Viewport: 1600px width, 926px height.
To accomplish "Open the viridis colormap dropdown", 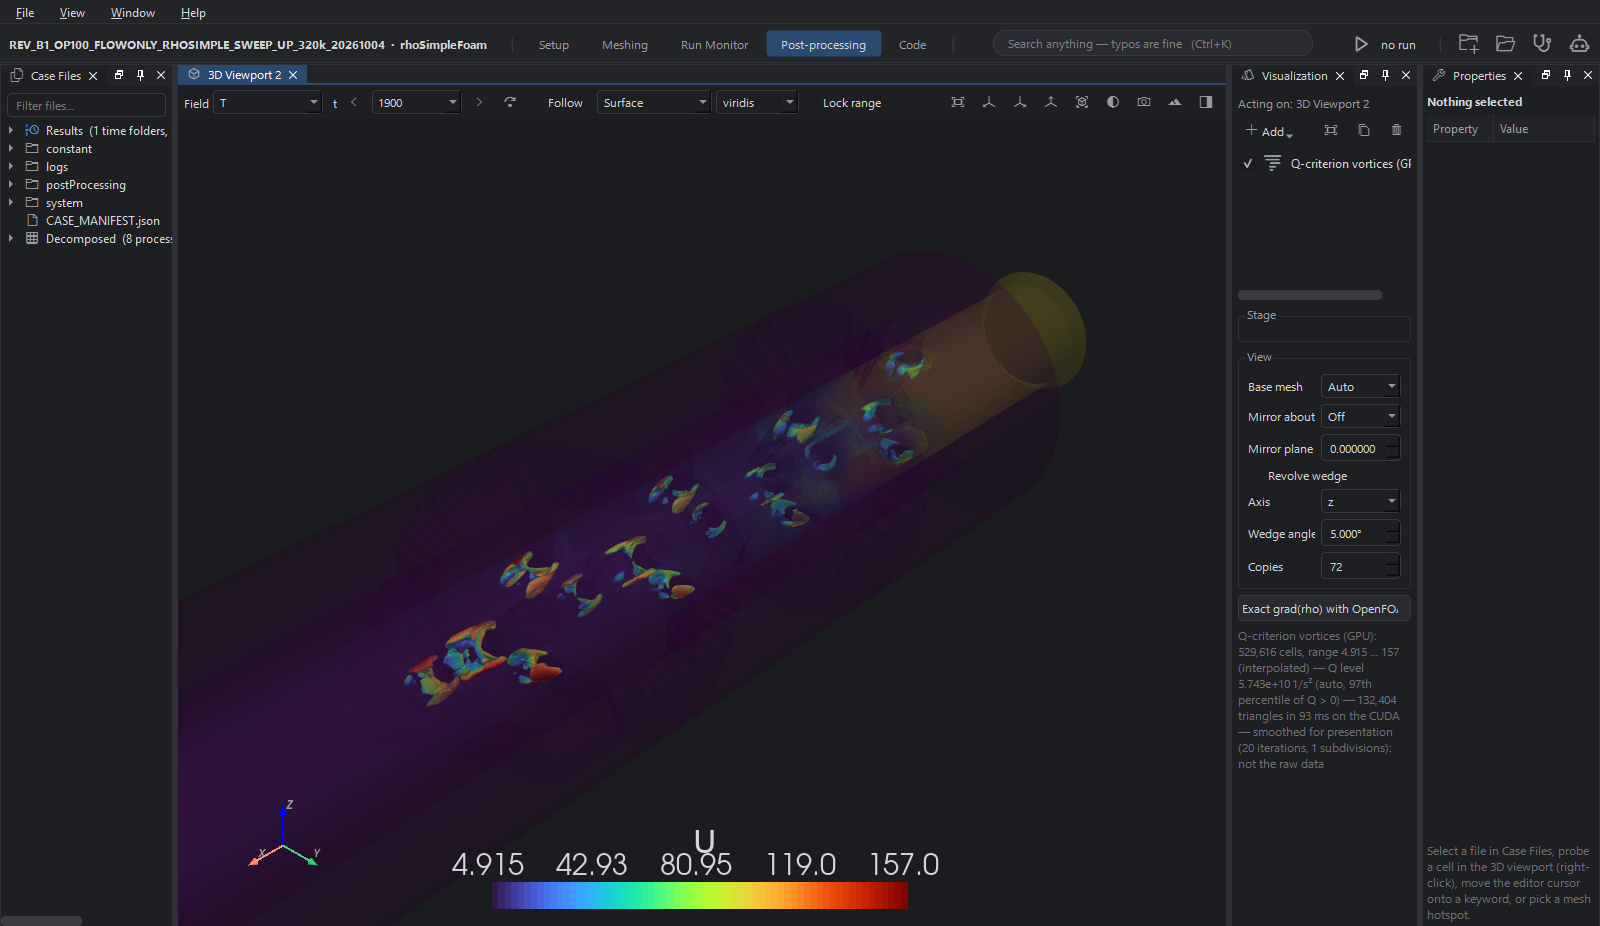I will [x=757, y=102].
